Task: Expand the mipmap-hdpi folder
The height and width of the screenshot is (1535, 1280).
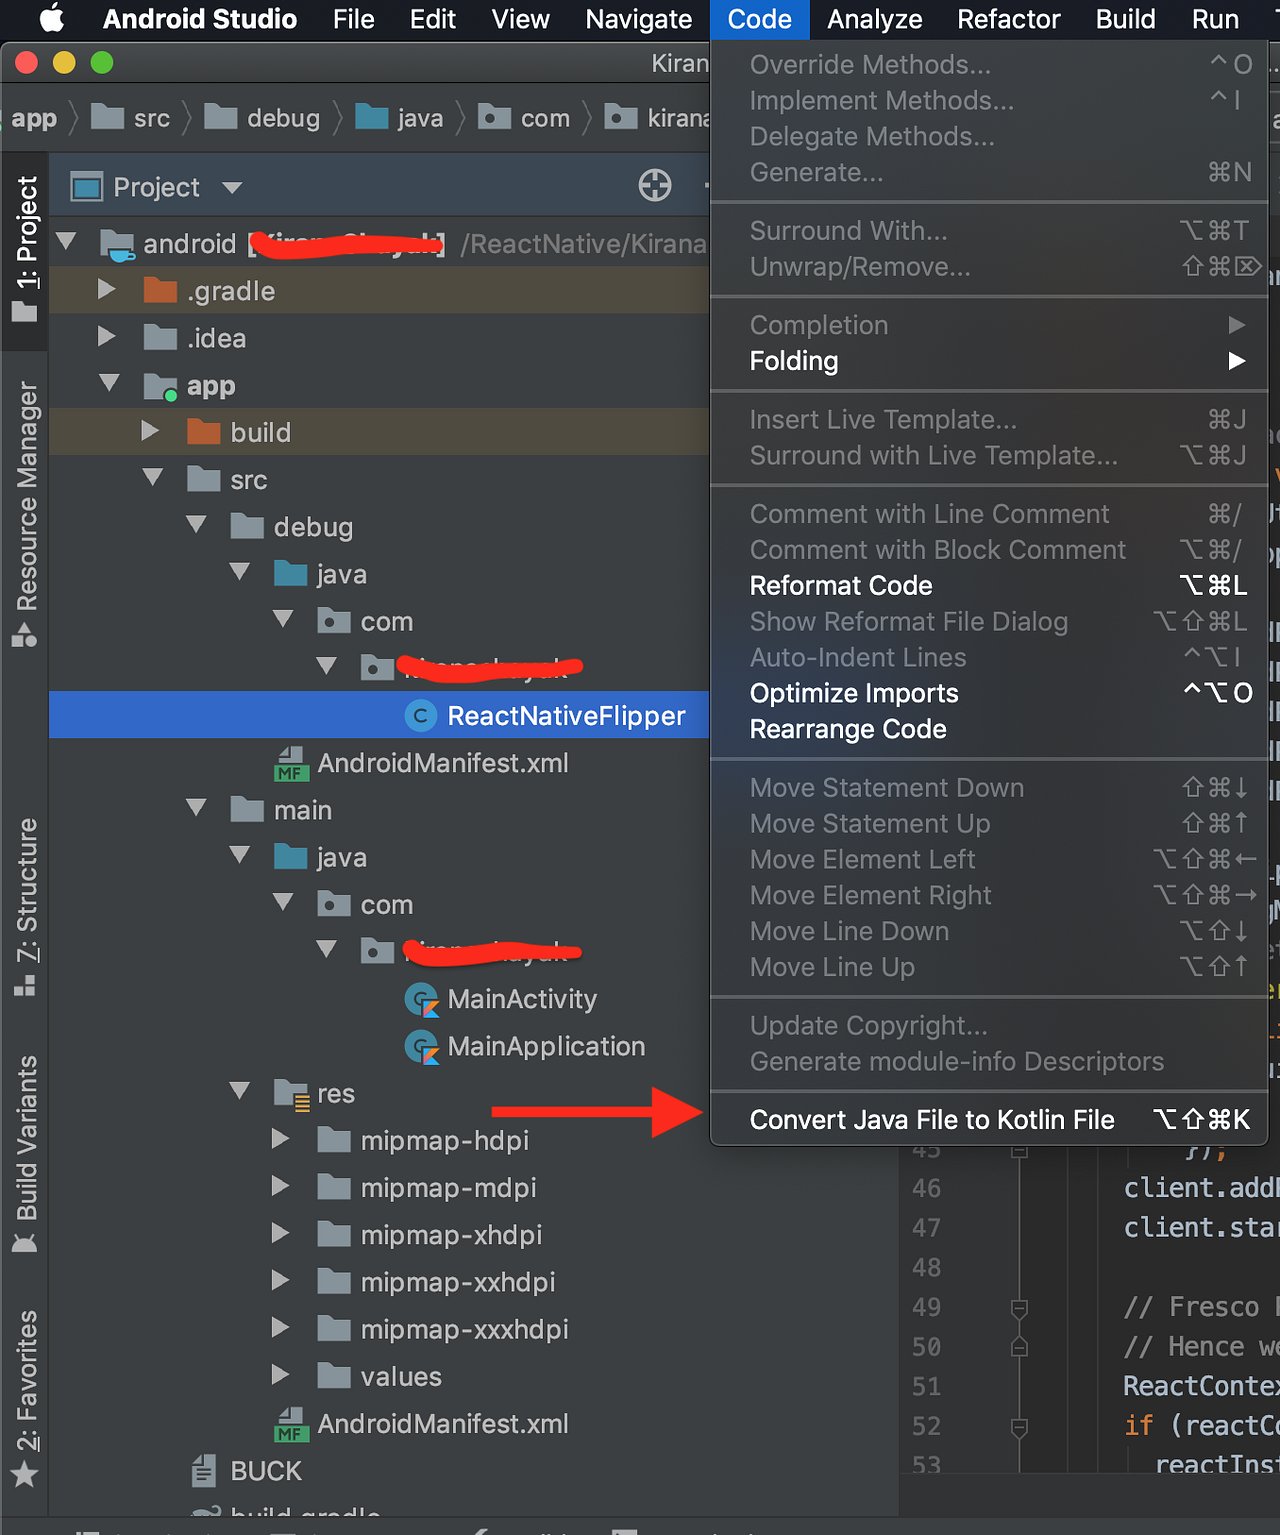Action: pos(280,1139)
